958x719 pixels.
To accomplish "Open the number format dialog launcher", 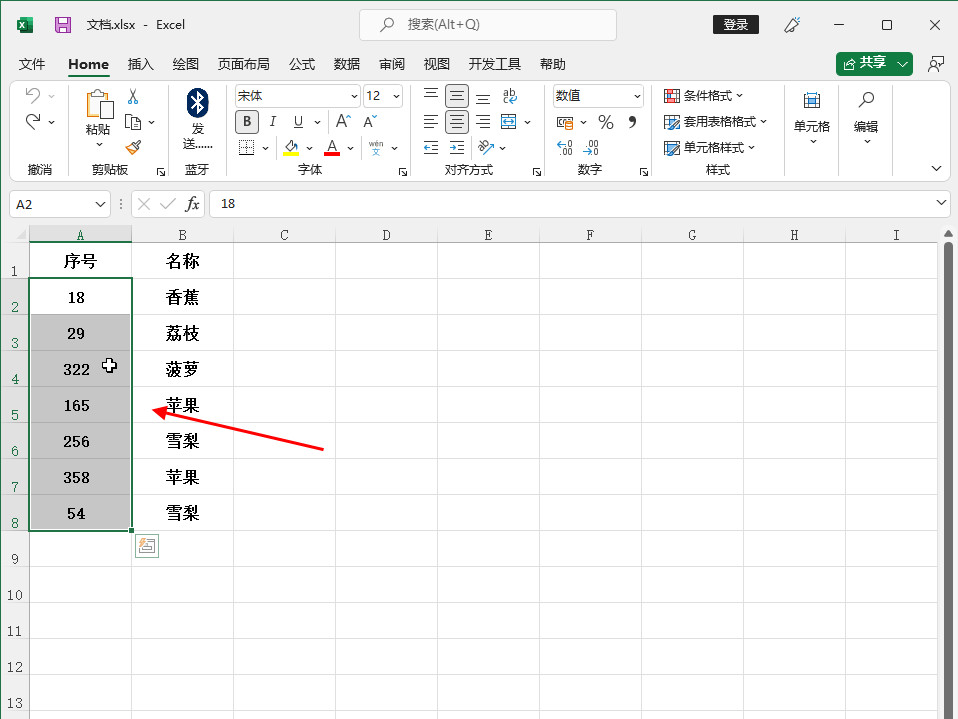I will [643, 172].
